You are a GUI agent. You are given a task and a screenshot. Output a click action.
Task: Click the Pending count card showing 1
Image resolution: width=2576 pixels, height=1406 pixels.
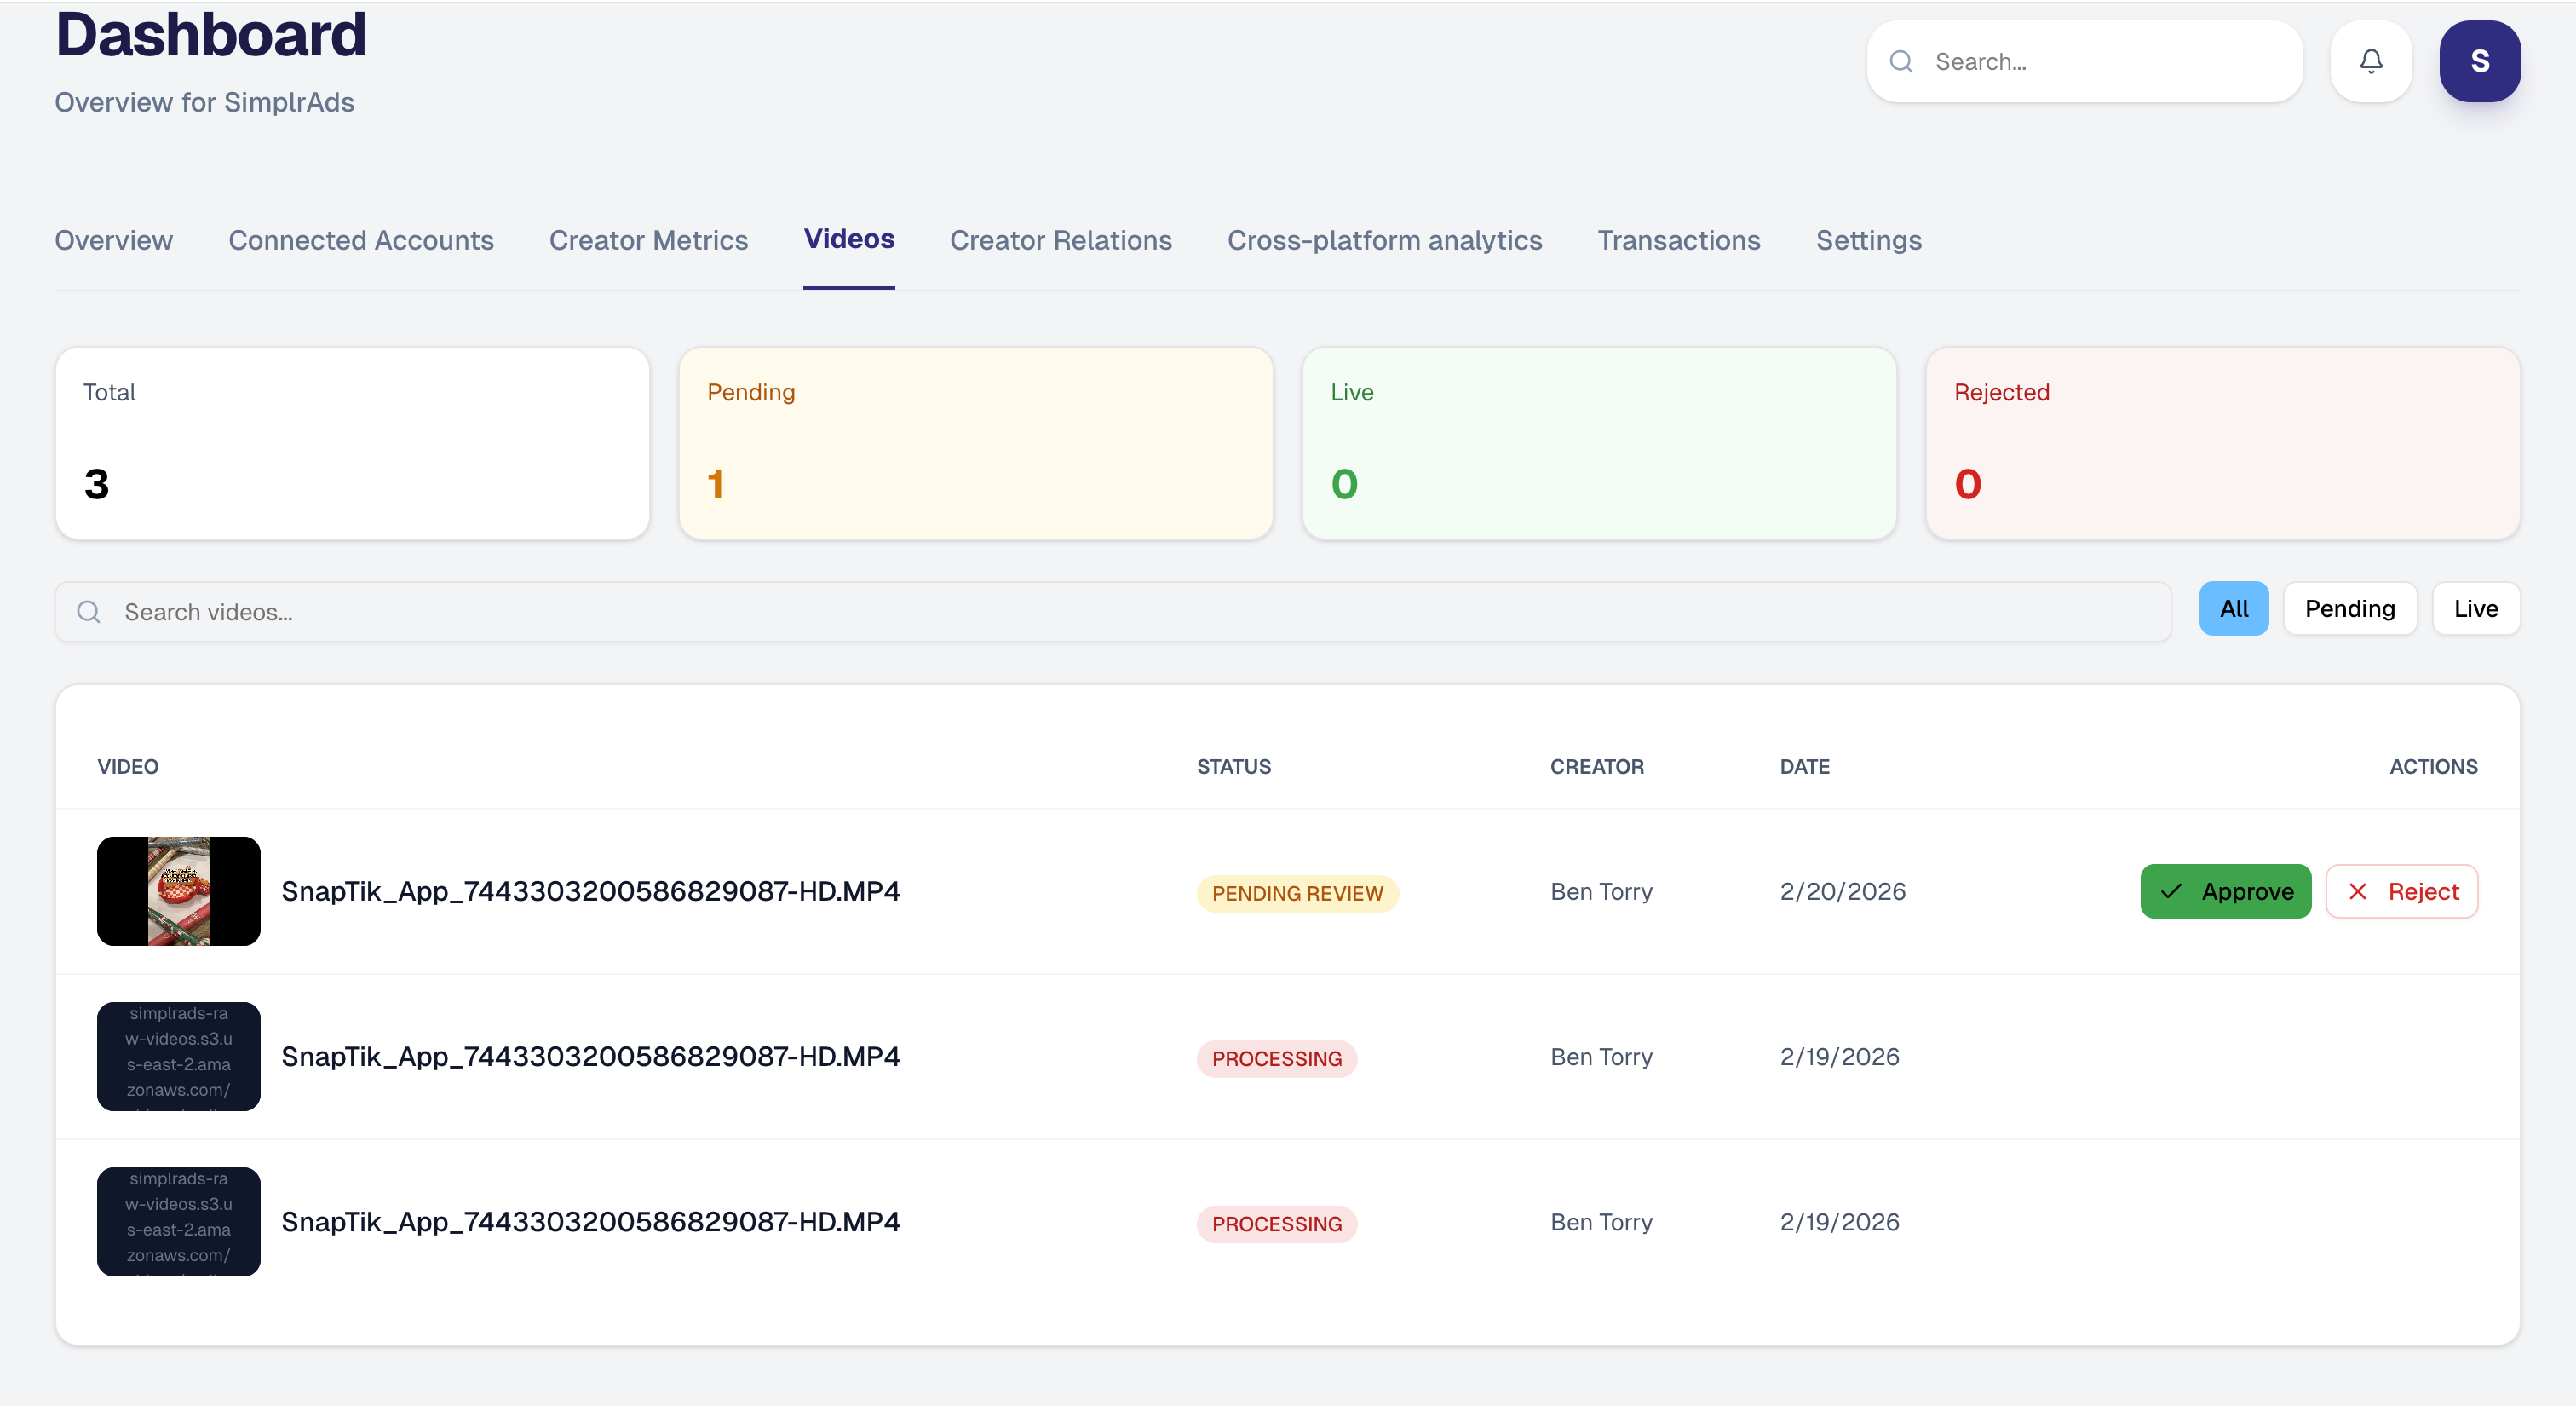975,443
